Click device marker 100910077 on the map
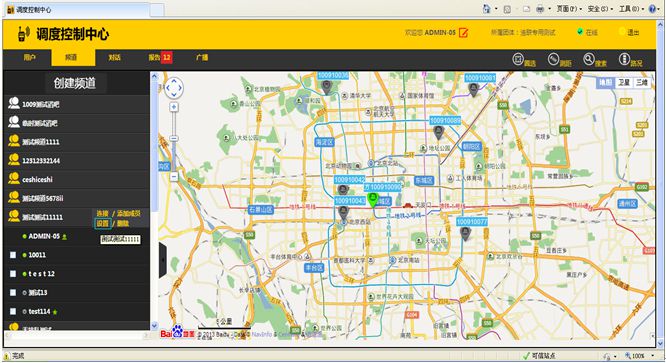Viewport: 666px width, 363px height. click(466, 234)
